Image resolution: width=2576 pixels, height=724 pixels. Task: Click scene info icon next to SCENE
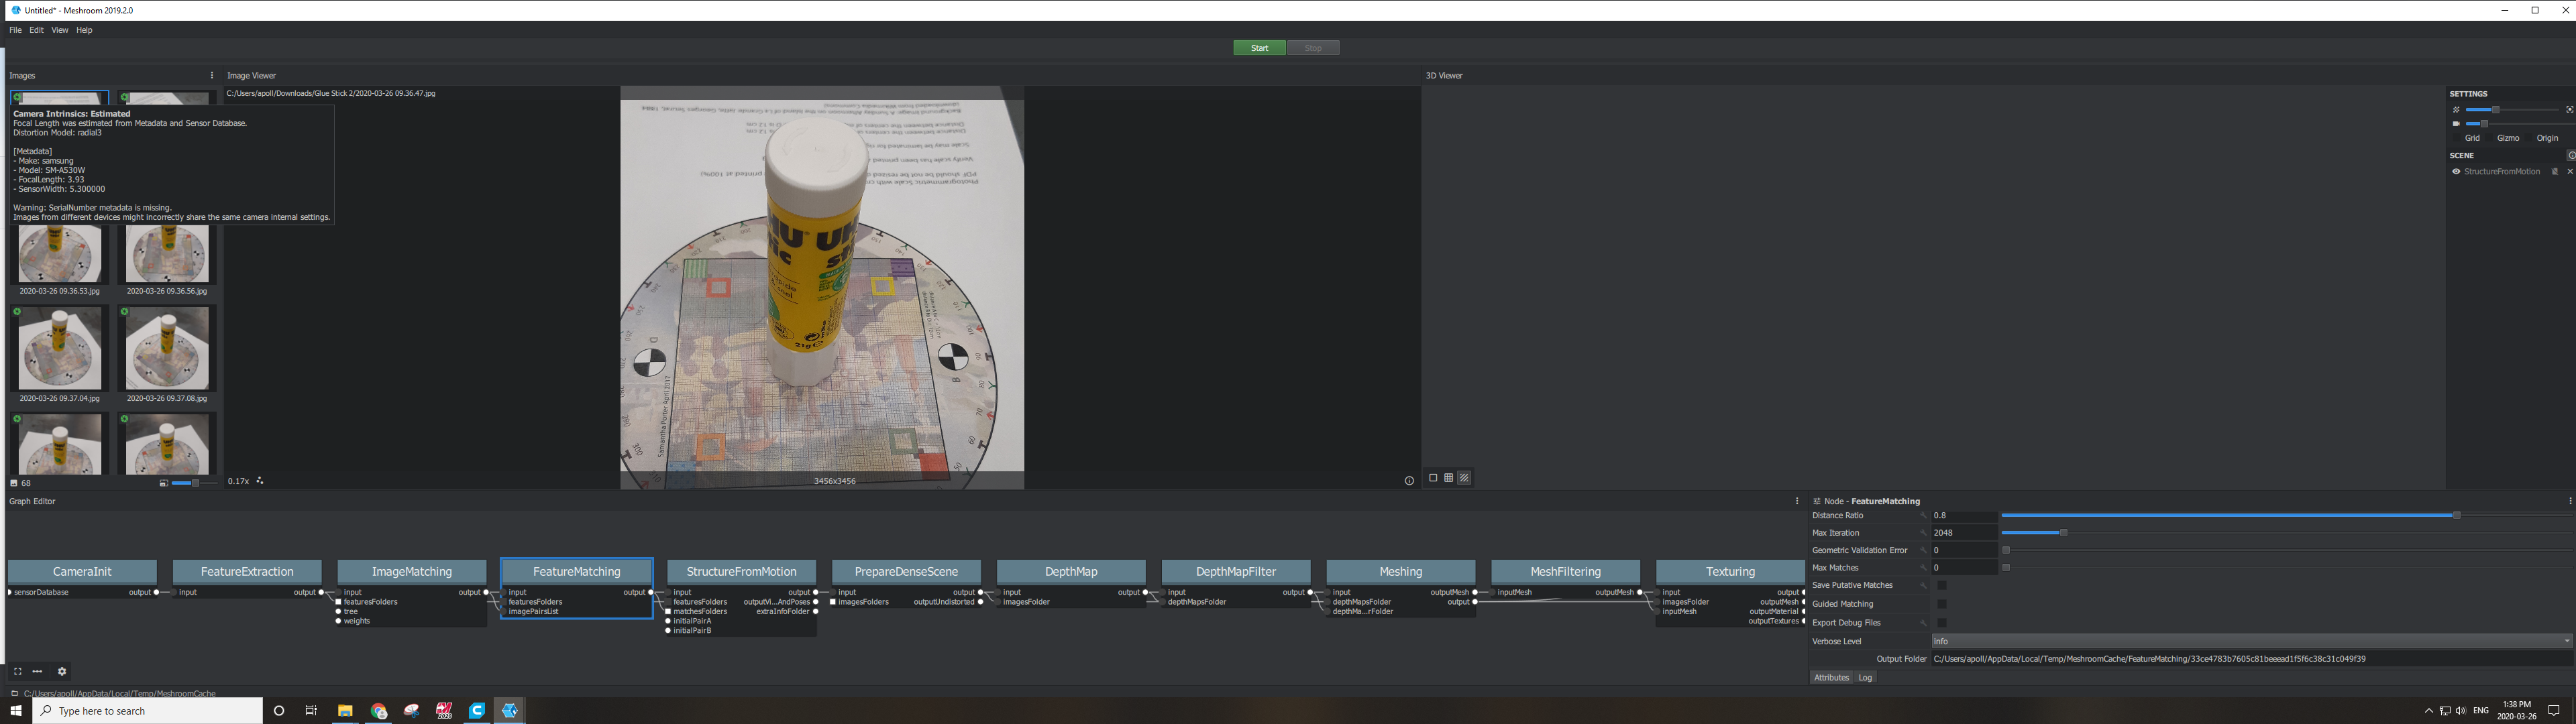(2571, 155)
